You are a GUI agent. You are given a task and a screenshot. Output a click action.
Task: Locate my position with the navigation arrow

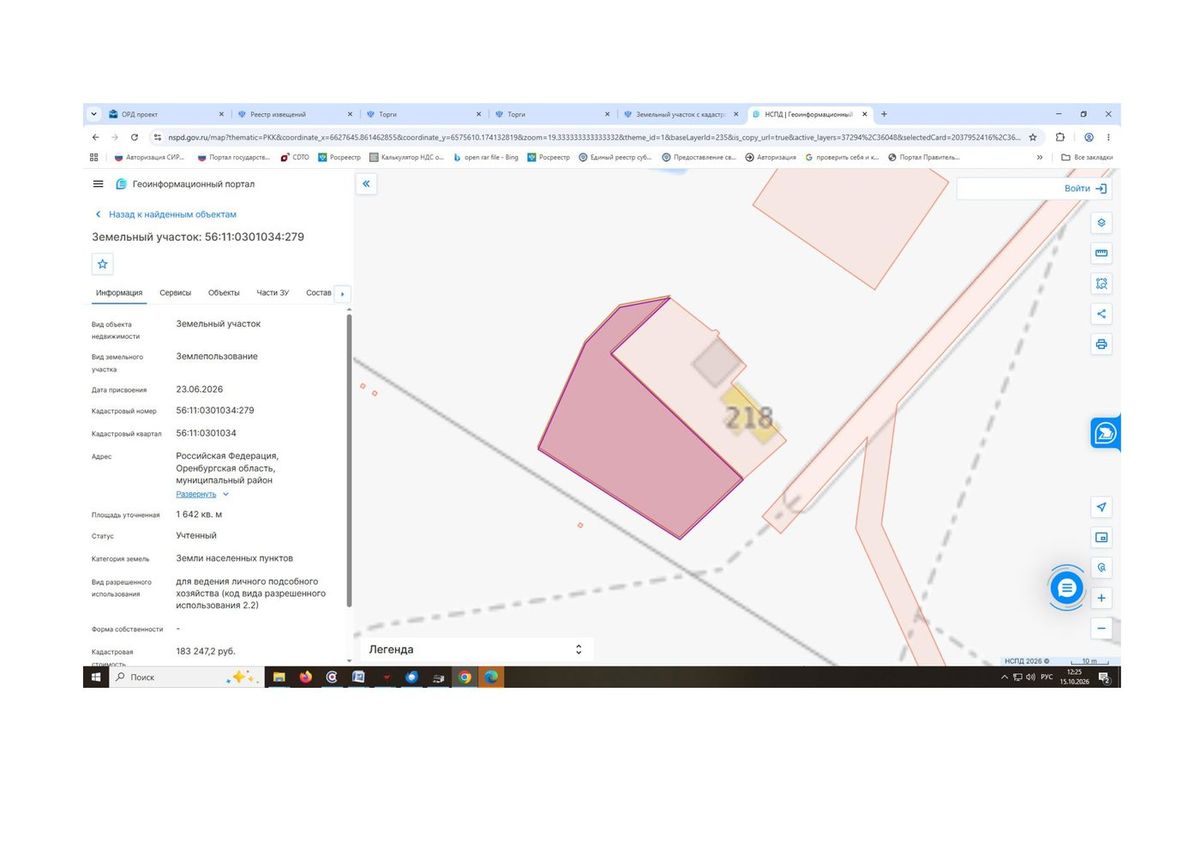(1101, 507)
